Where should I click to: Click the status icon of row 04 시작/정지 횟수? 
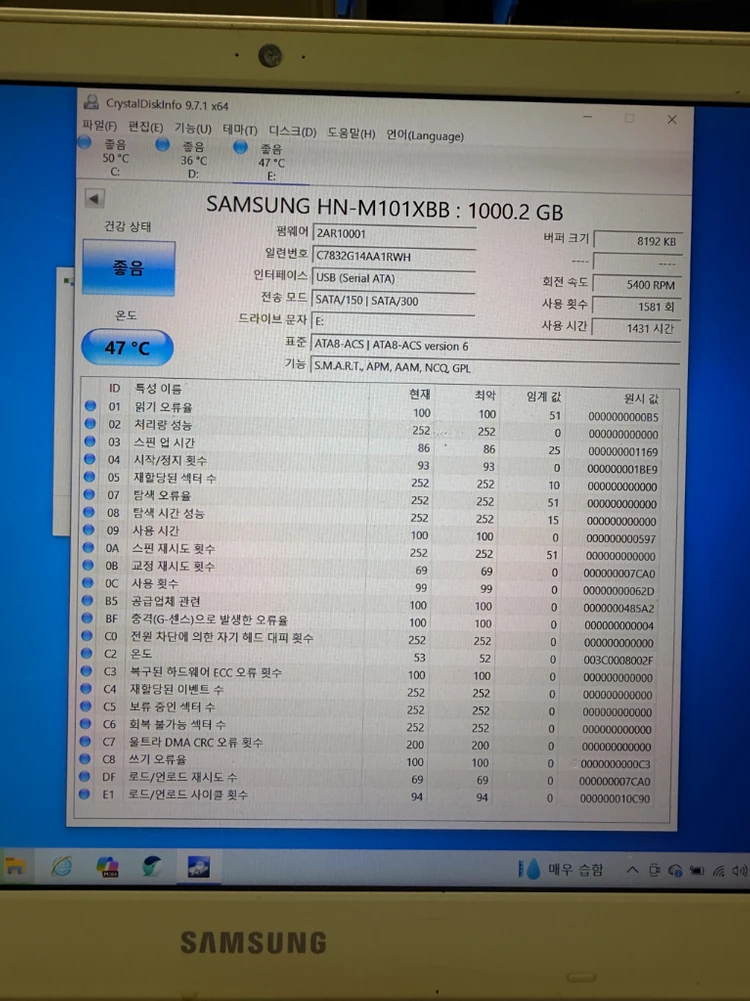point(89,459)
